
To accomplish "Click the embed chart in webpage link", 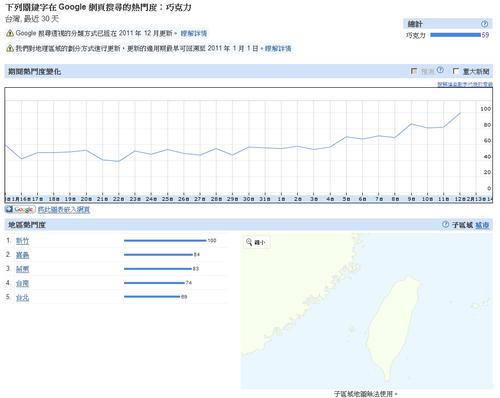I will coord(64,210).
